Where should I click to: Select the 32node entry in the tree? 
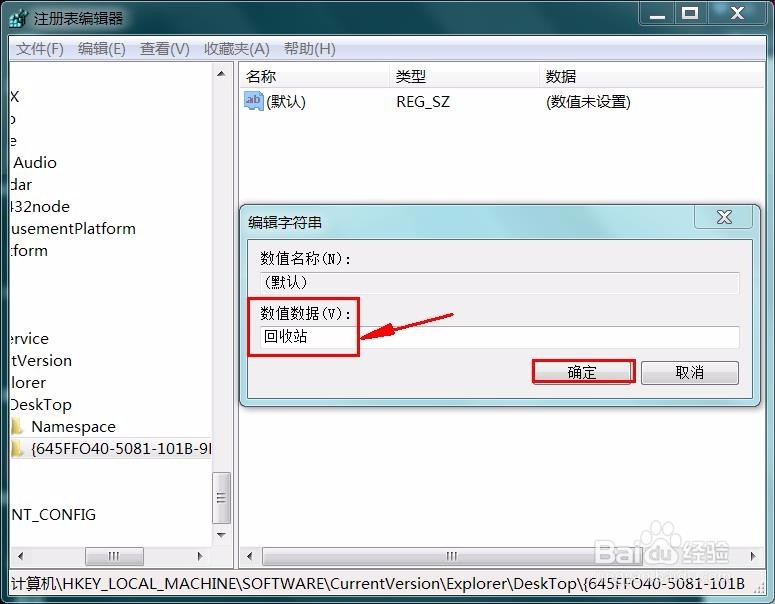pyautogui.click(x=40, y=207)
